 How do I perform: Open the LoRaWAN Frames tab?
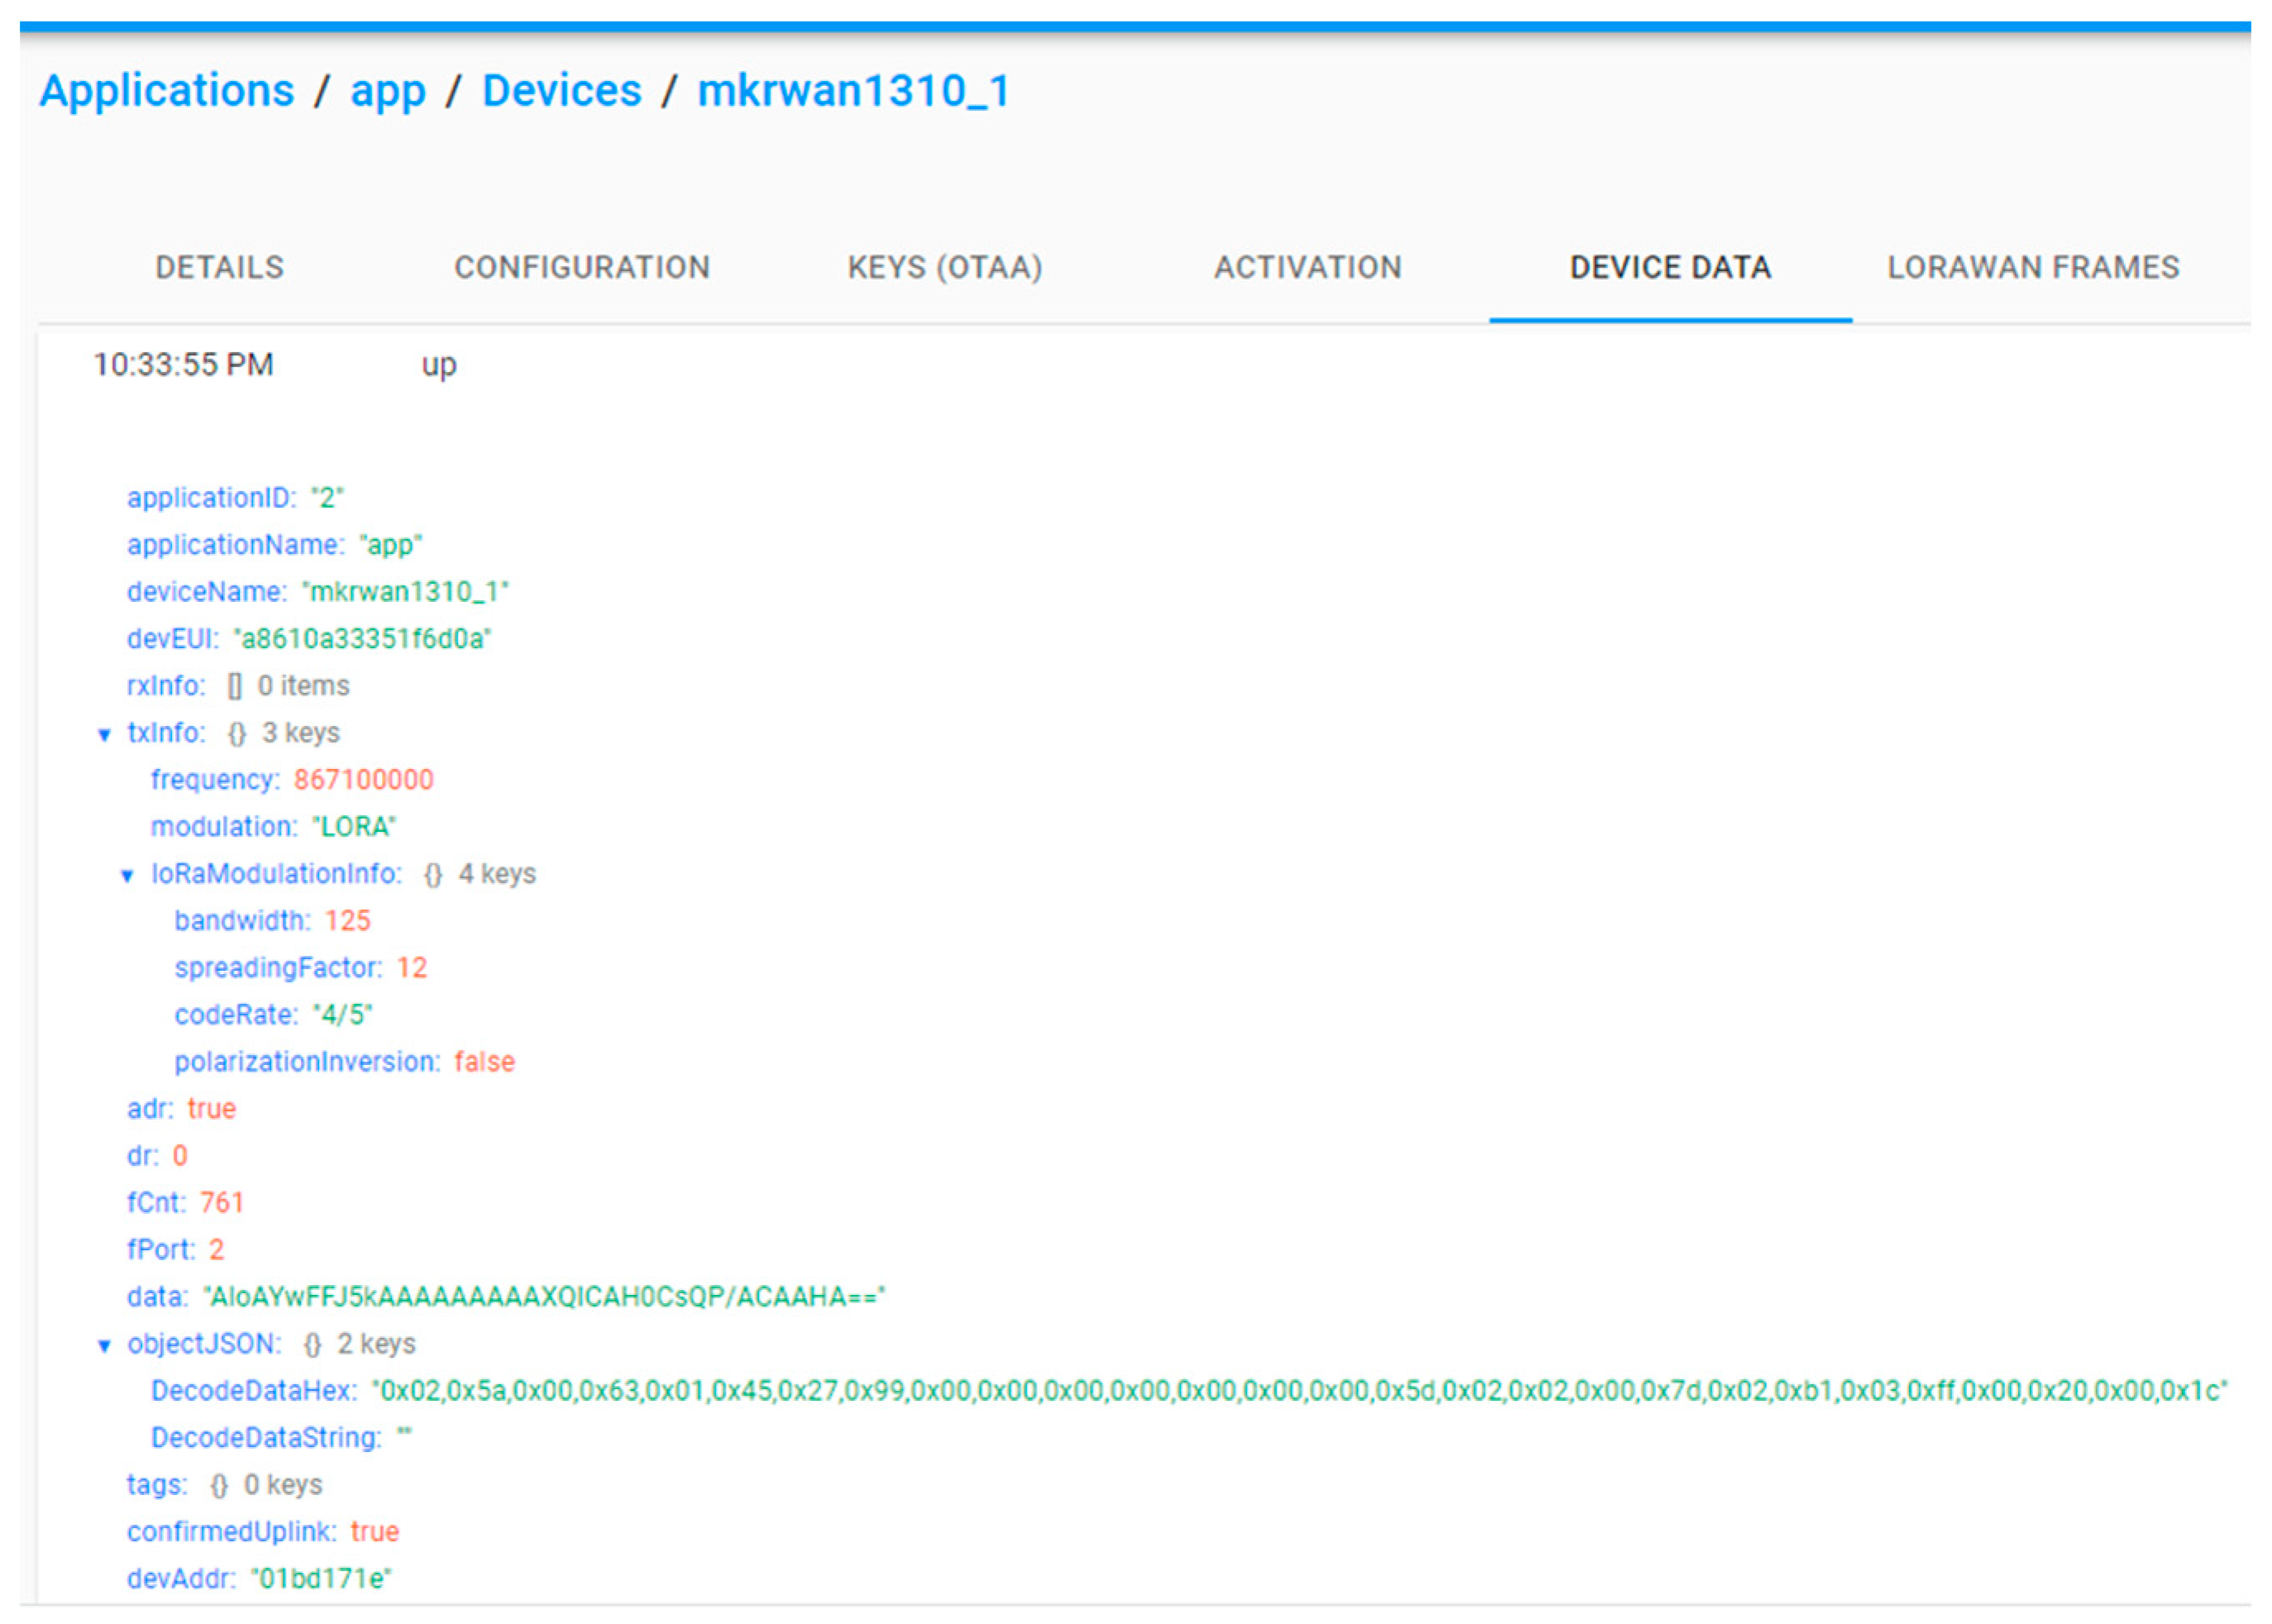click(x=2033, y=267)
